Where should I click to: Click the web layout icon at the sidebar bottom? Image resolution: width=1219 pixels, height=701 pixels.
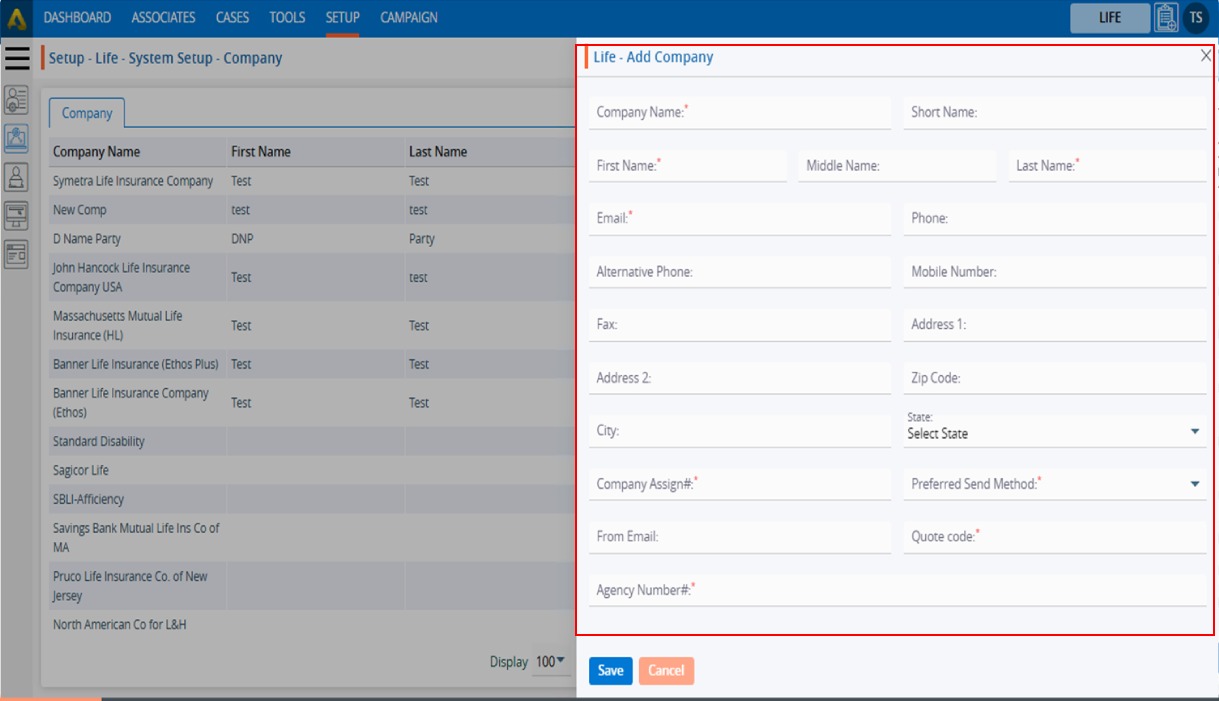[x=16, y=254]
